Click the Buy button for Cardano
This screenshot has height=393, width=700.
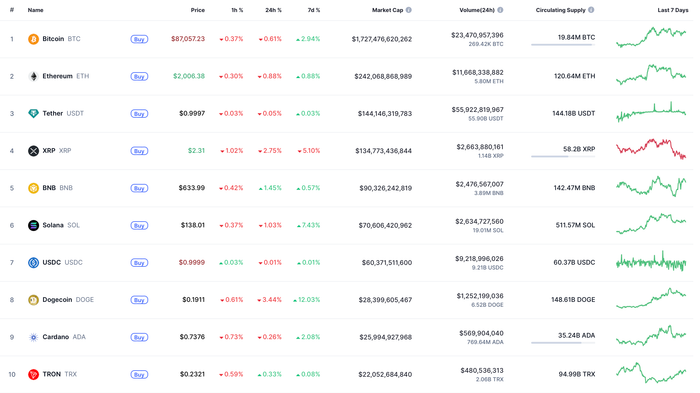[139, 337]
